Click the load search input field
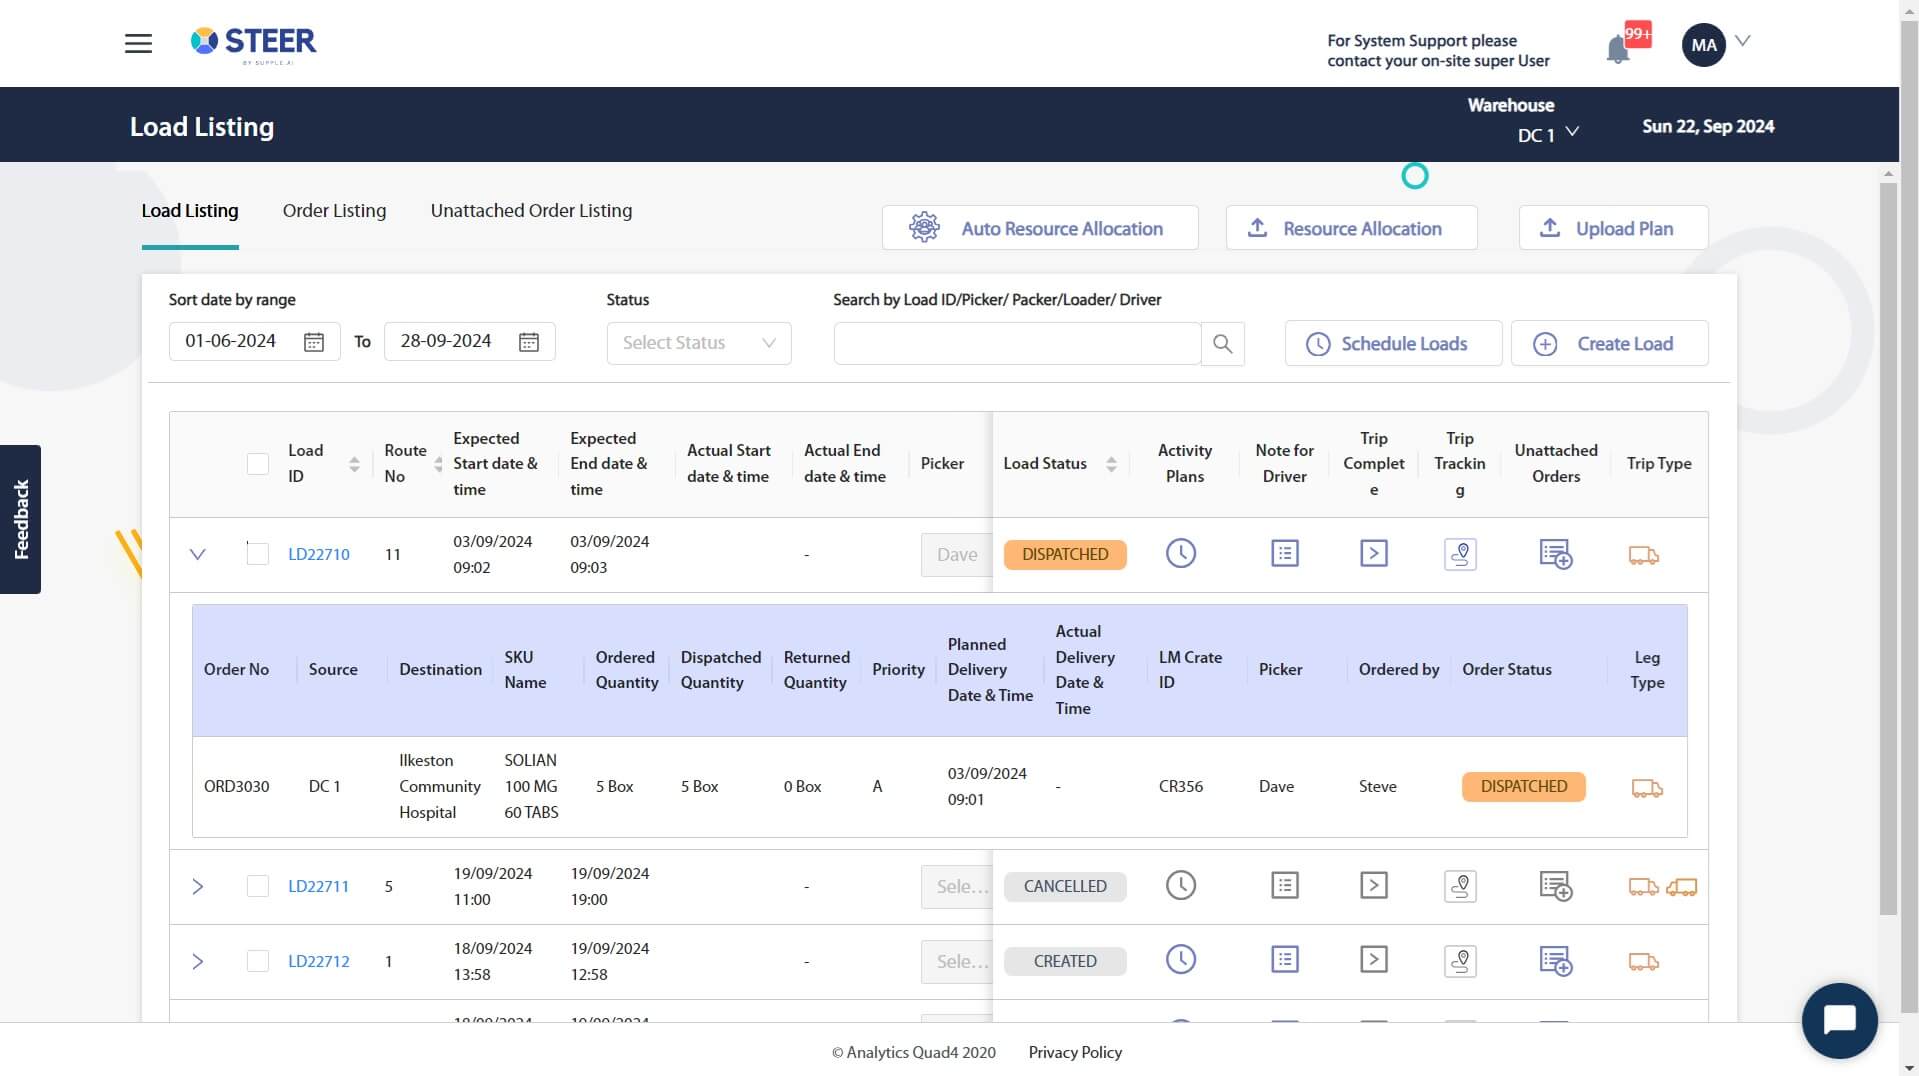The height and width of the screenshot is (1076, 1919). tap(1017, 344)
